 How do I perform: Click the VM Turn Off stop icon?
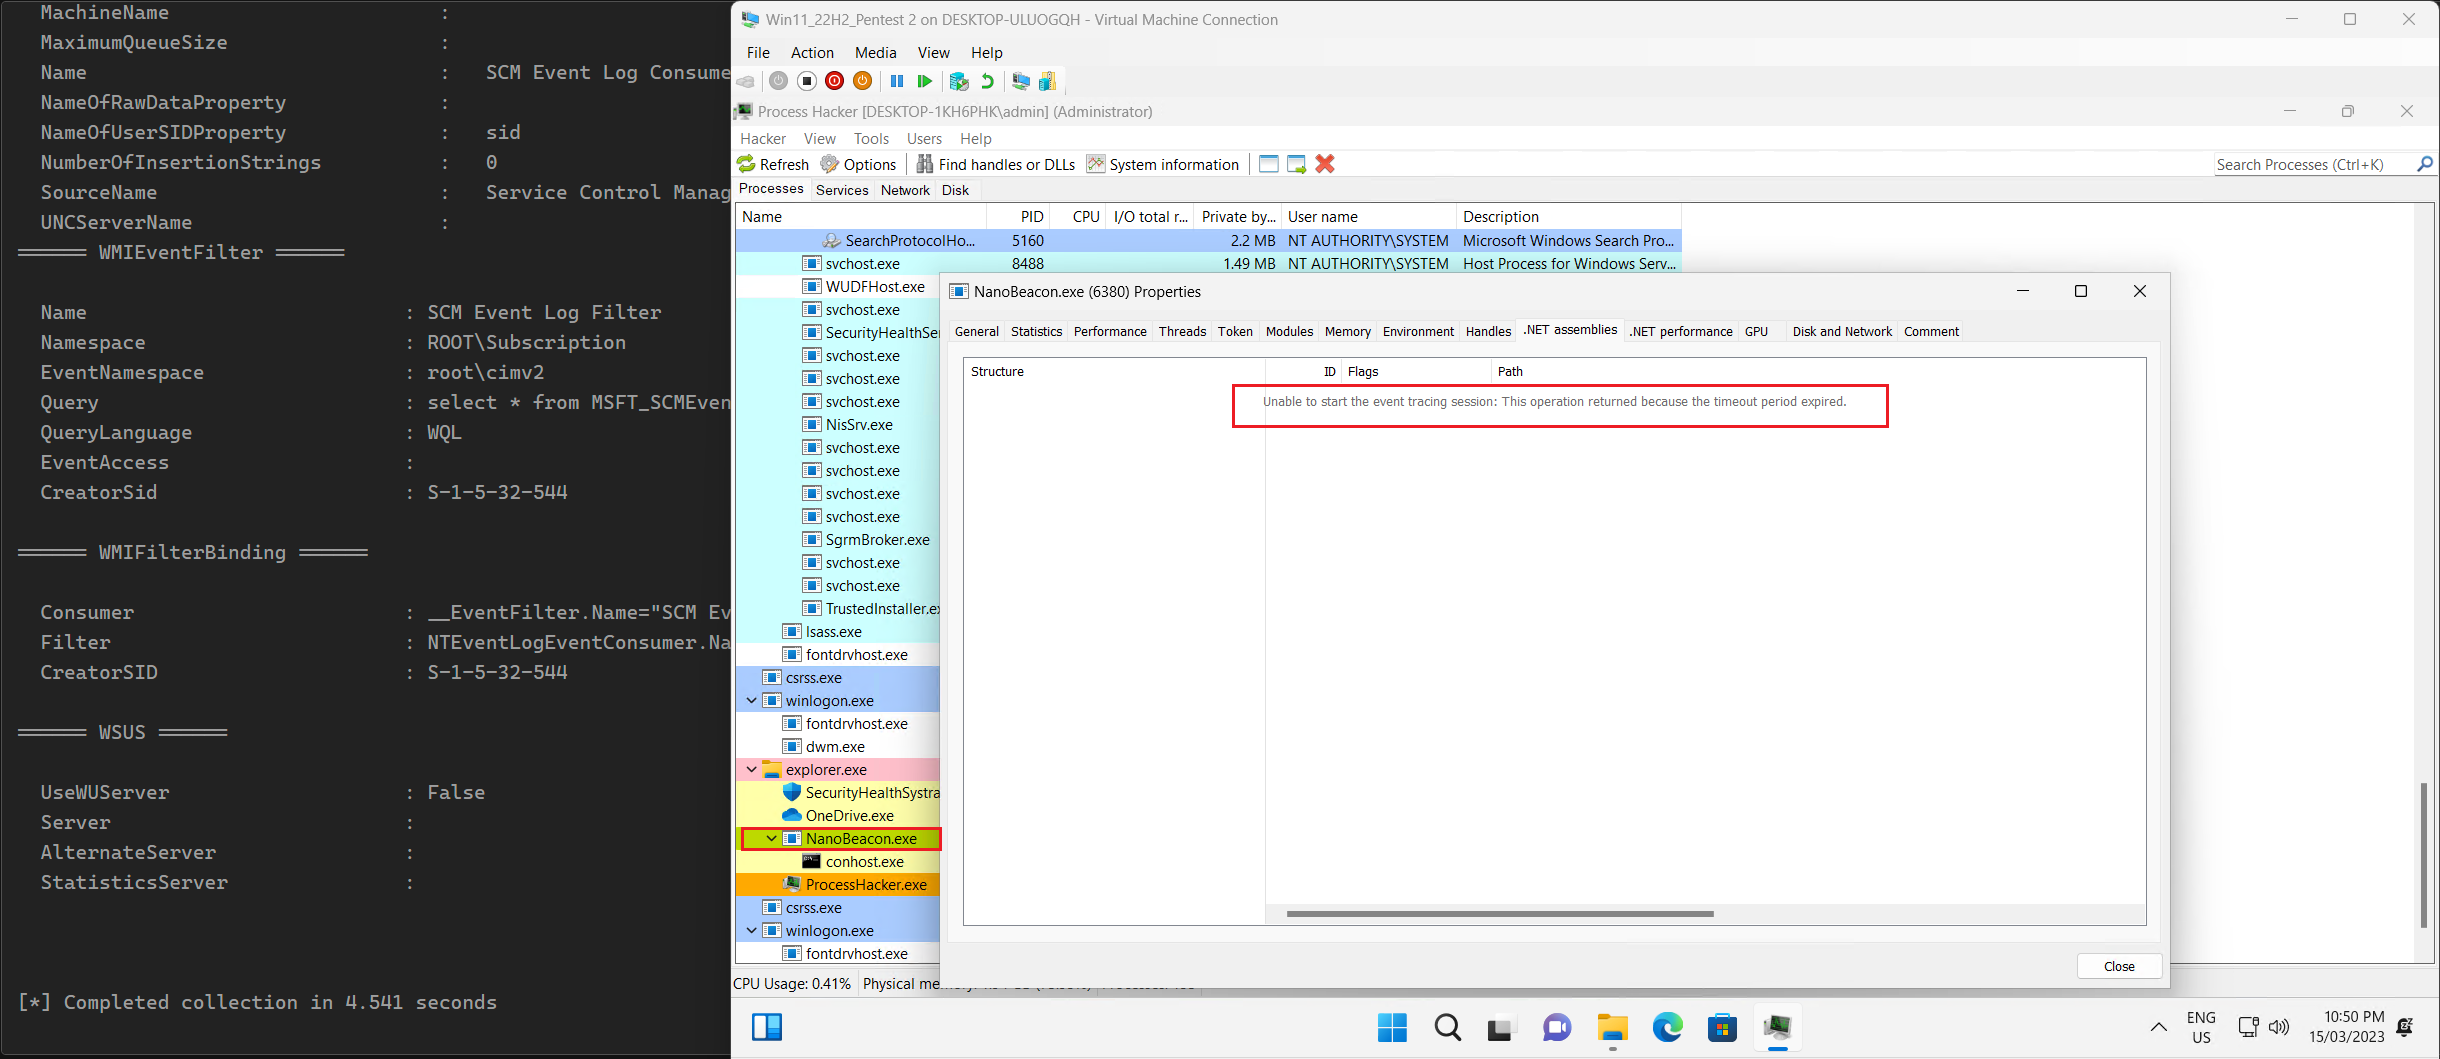click(x=807, y=81)
